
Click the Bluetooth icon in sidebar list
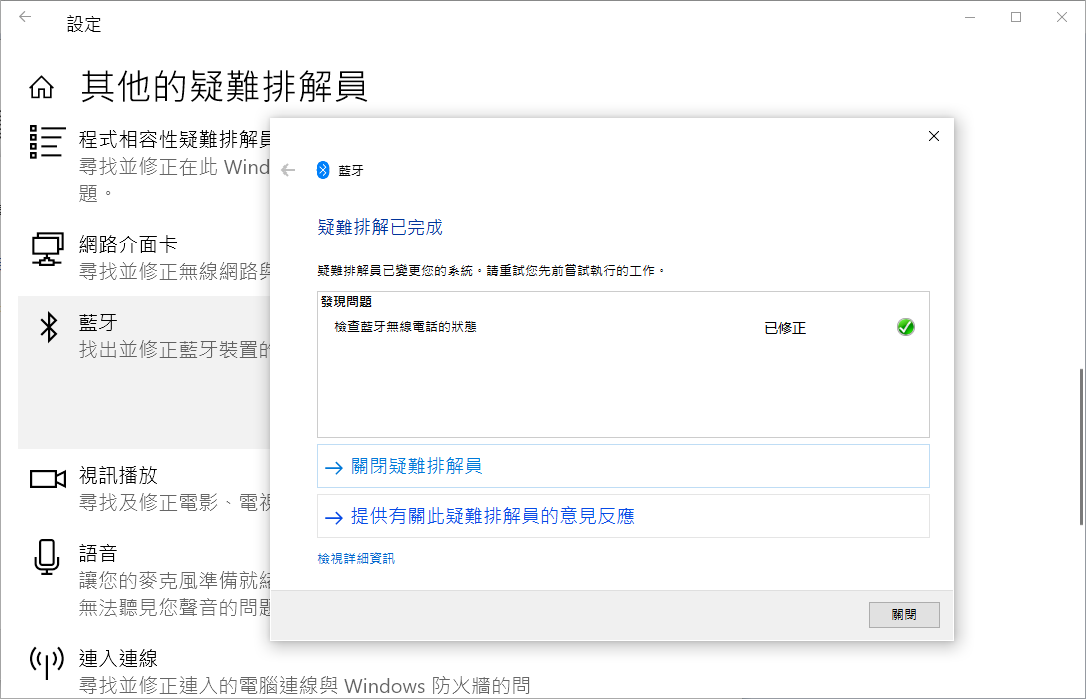(47, 327)
